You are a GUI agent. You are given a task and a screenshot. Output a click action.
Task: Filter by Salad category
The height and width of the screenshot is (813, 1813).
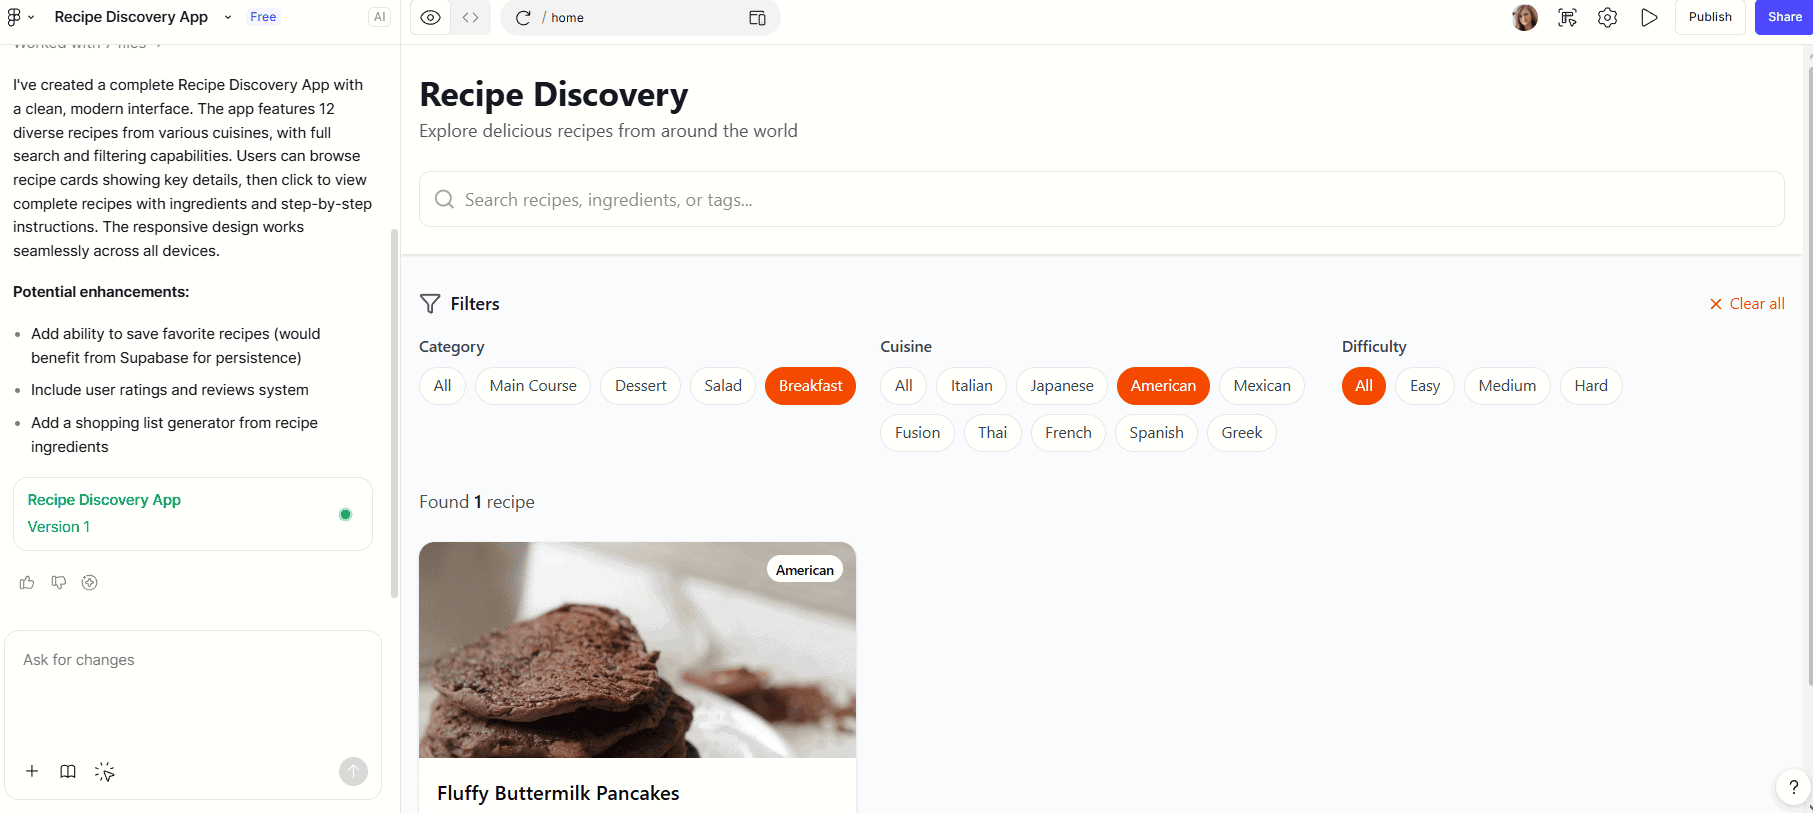pyautogui.click(x=723, y=386)
